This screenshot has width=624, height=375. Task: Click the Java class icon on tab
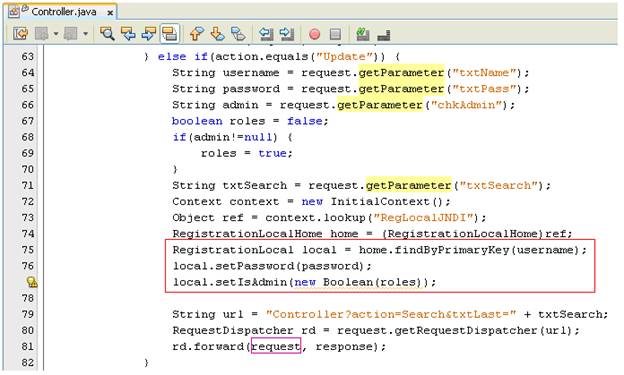[14, 12]
